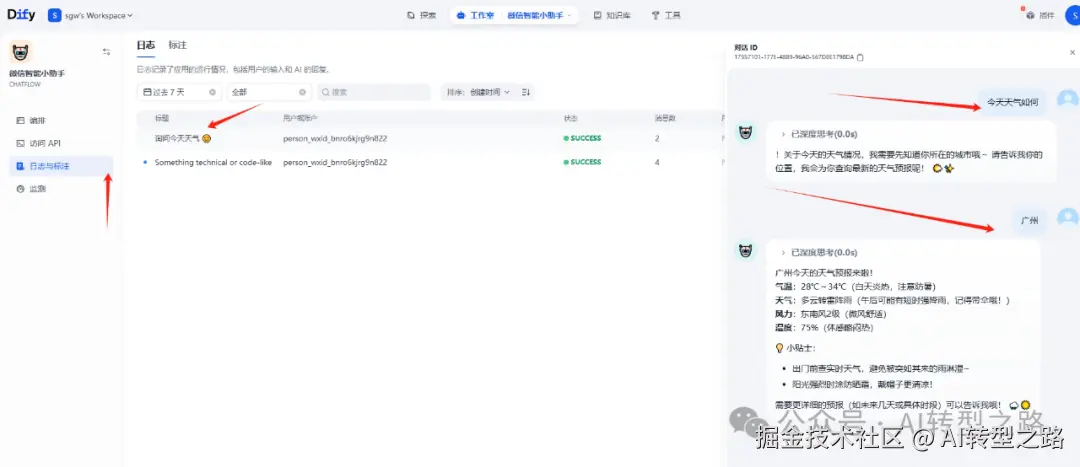Close the conversation detail panel
The image size is (1080, 467).
click(x=1072, y=52)
